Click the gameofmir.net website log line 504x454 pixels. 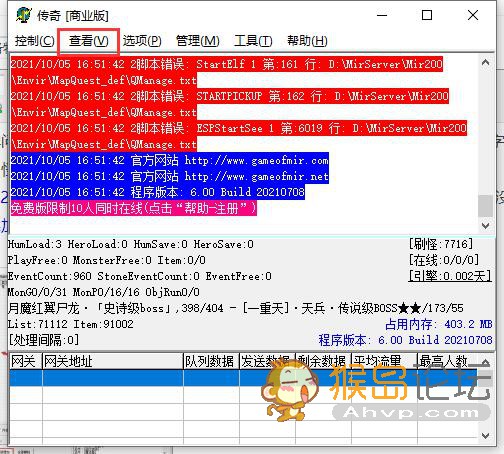point(170,176)
